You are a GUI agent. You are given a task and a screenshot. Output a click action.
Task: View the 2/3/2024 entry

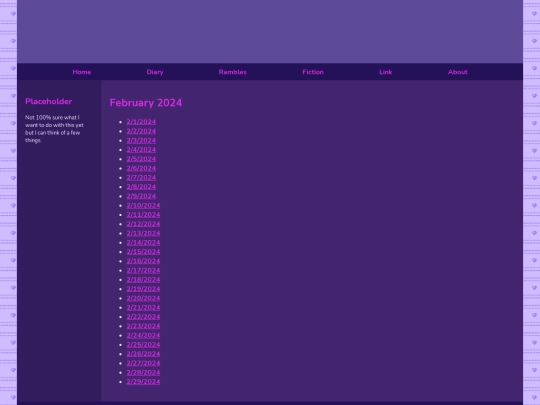[141, 141]
